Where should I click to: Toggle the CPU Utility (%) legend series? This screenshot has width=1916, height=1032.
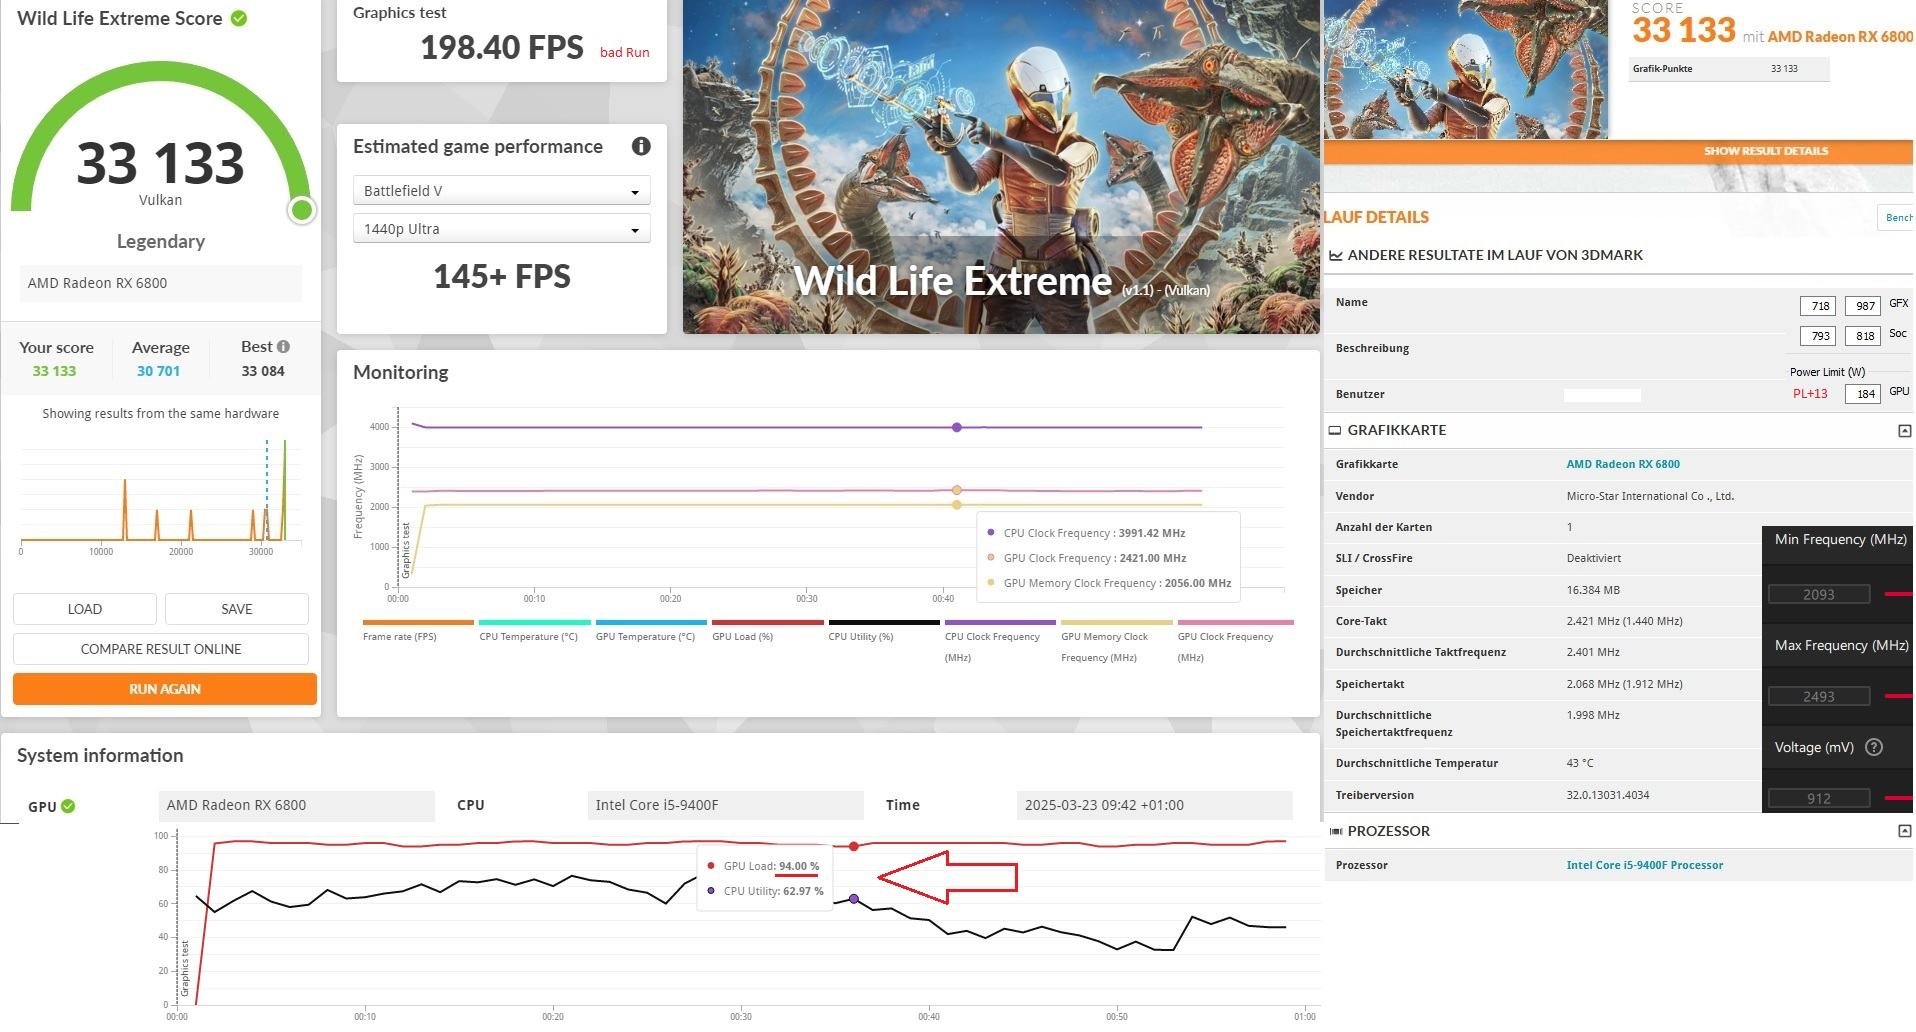(x=884, y=631)
